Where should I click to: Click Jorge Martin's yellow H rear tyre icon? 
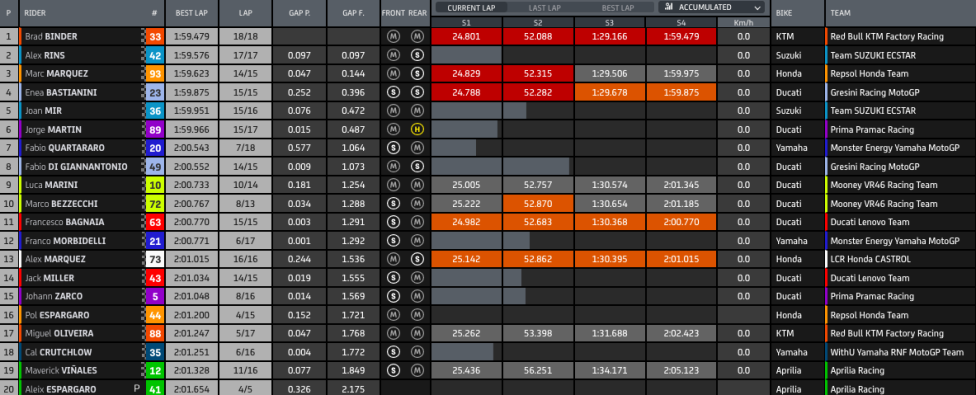(x=416, y=129)
